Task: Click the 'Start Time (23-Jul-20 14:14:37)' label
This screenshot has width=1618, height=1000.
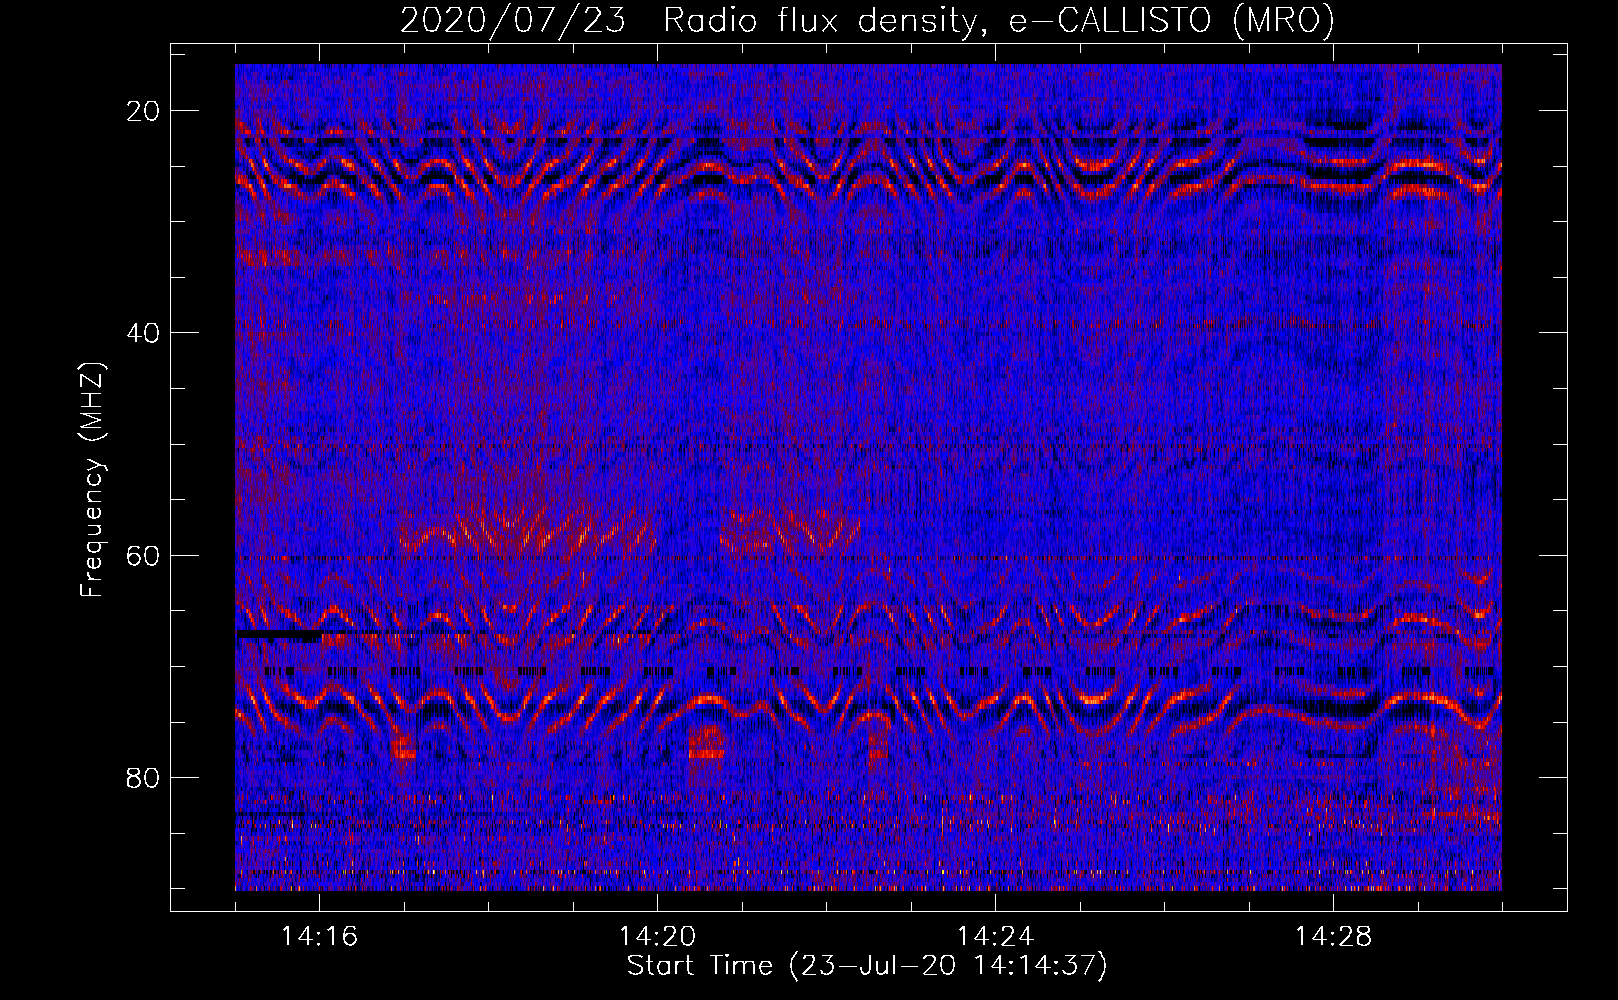Action: 867,966
